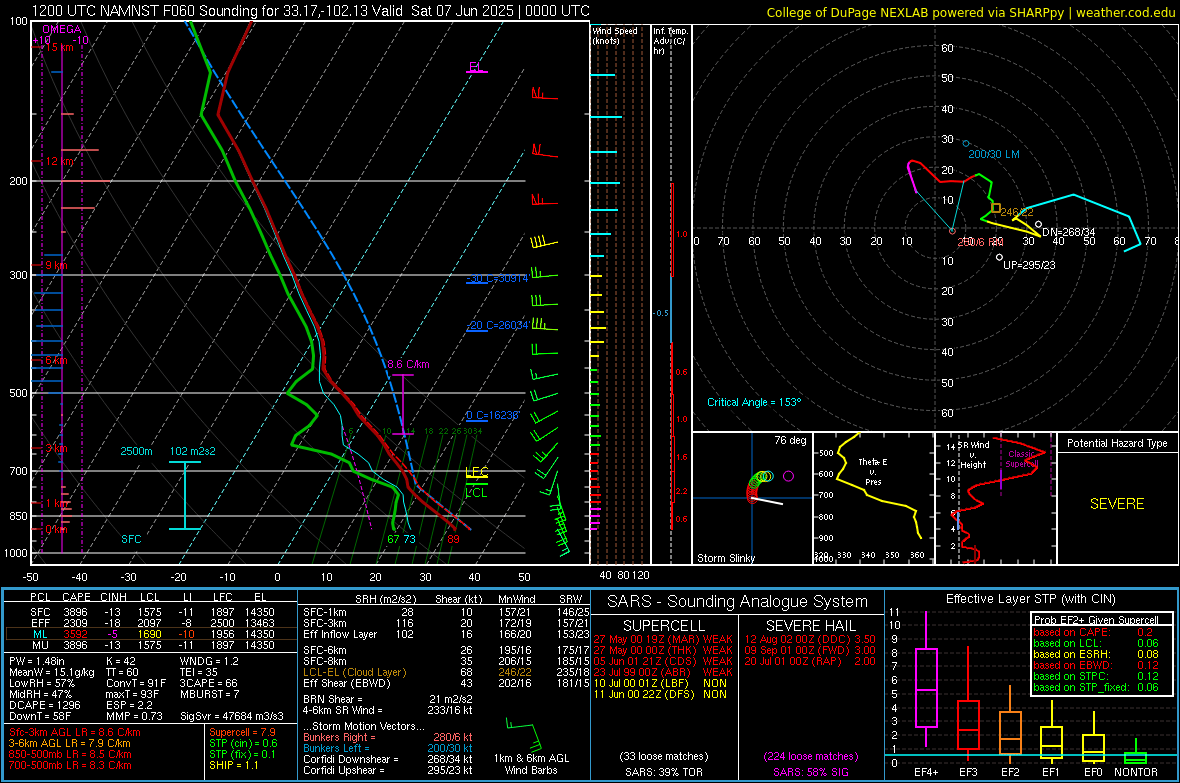Click the 6 km height marker
Viewport: 1180px width, 783px height.
[x=56, y=361]
